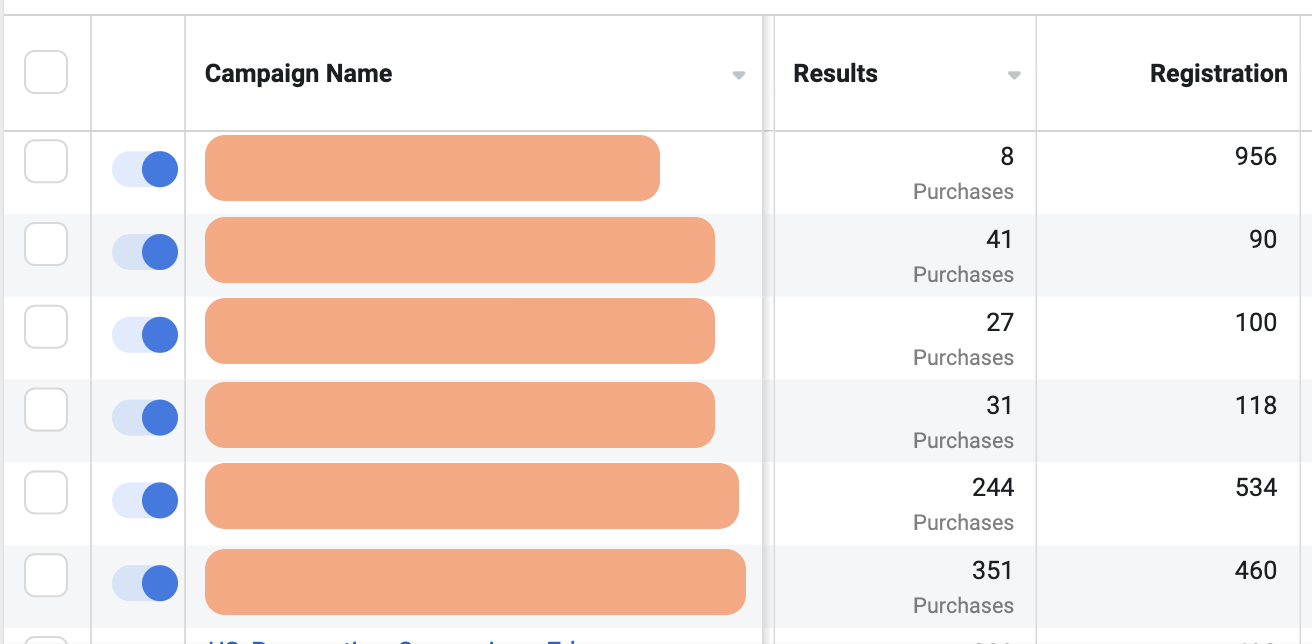Toggle off the campaign with 956 registrations
The height and width of the screenshot is (644, 1312).
point(145,170)
